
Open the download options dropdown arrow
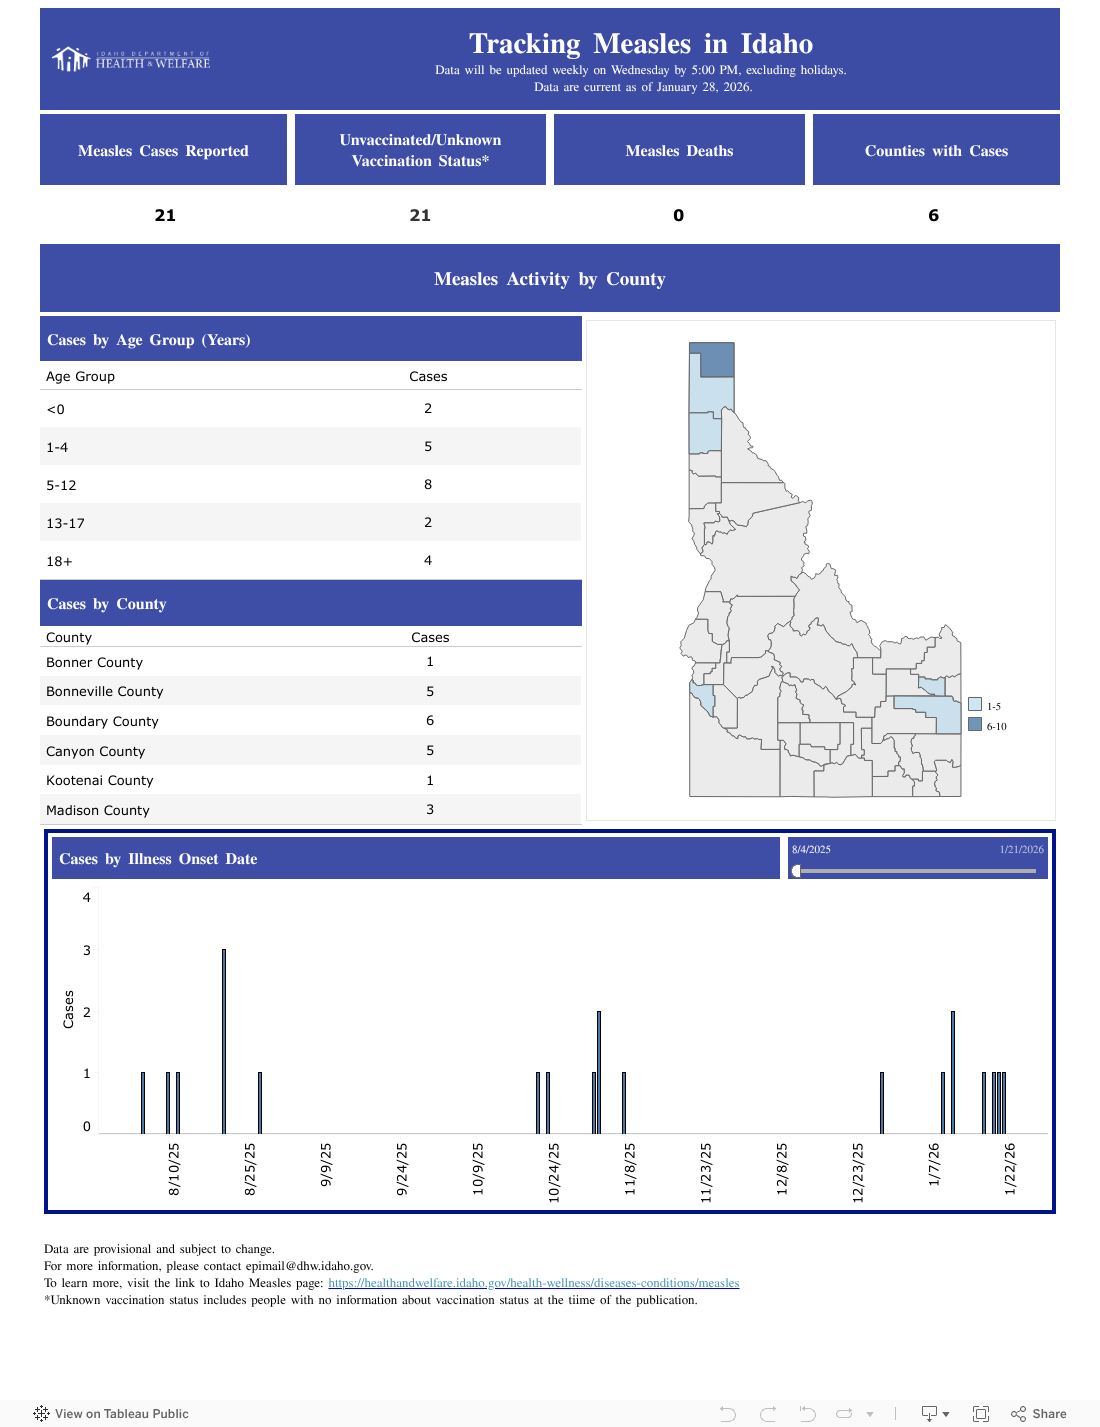click(945, 1413)
